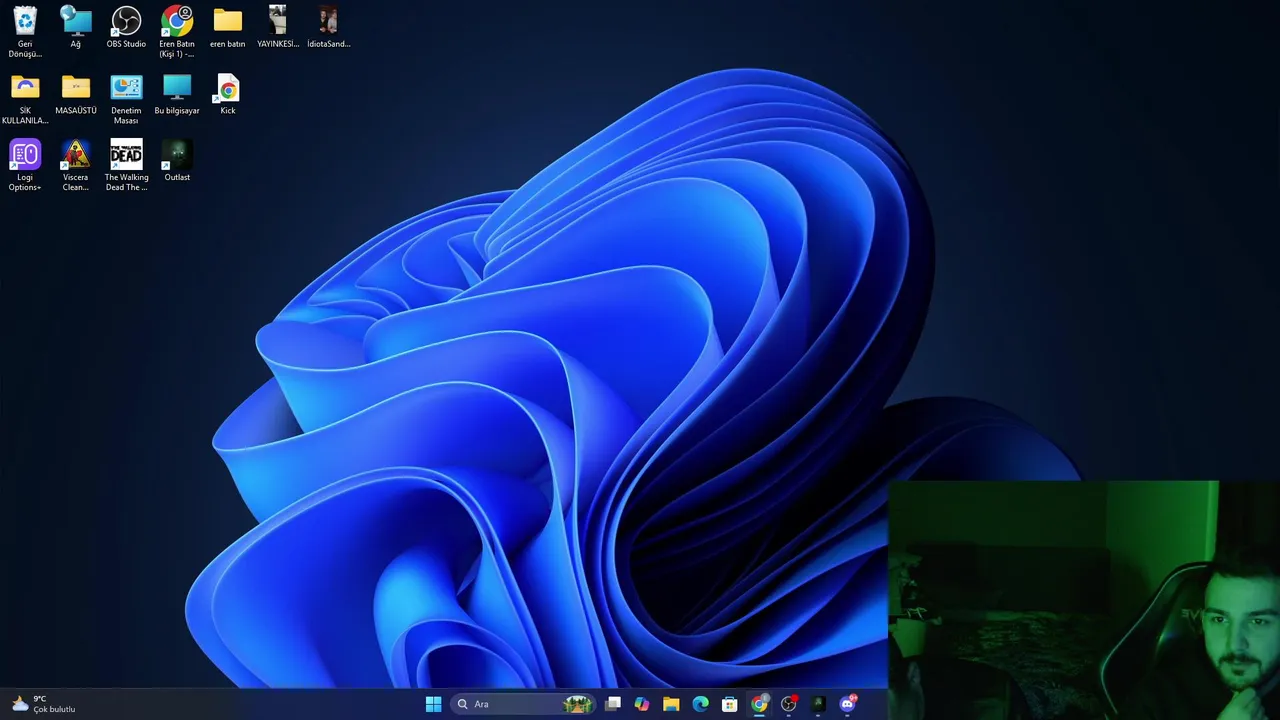Switch to Discord in the taskbar
Image resolution: width=1280 pixels, height=720 pixels.
tap(848, 704)
